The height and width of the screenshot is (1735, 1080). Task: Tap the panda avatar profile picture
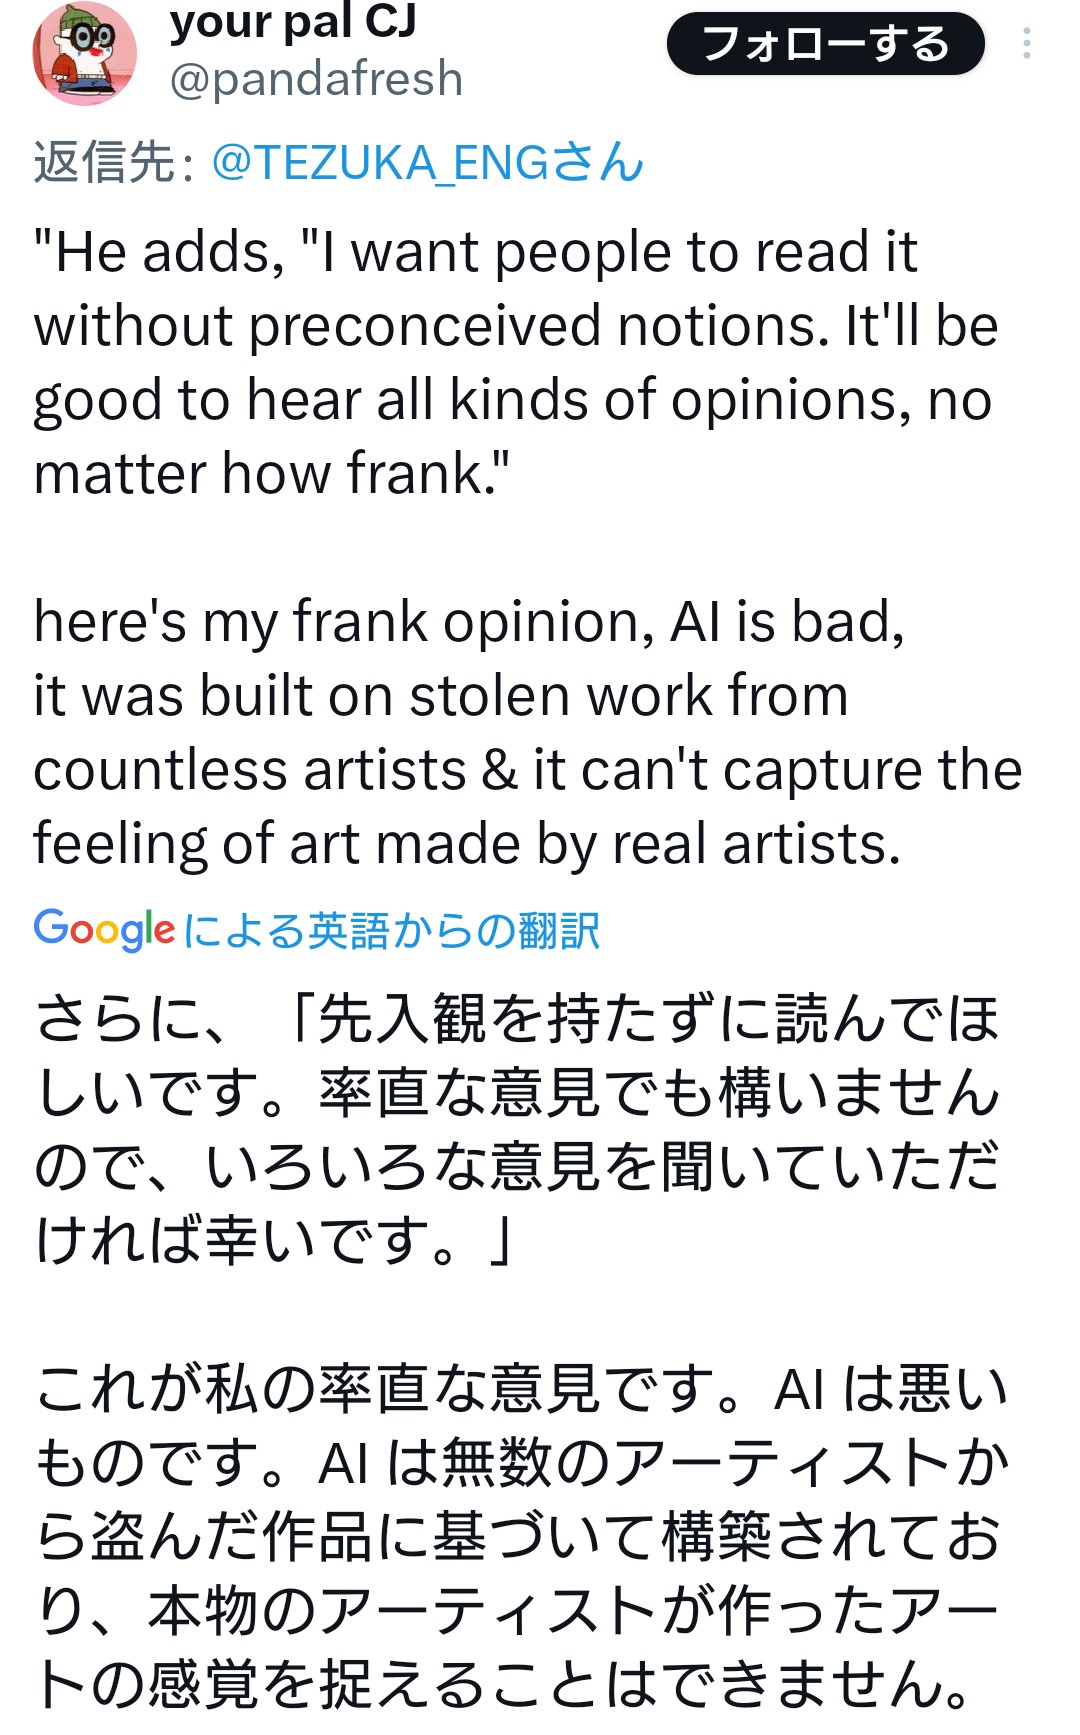click(84, 54)
